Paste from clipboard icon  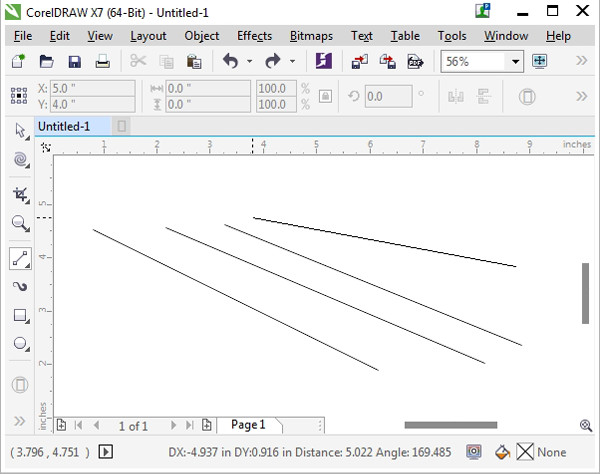point(194,61)
